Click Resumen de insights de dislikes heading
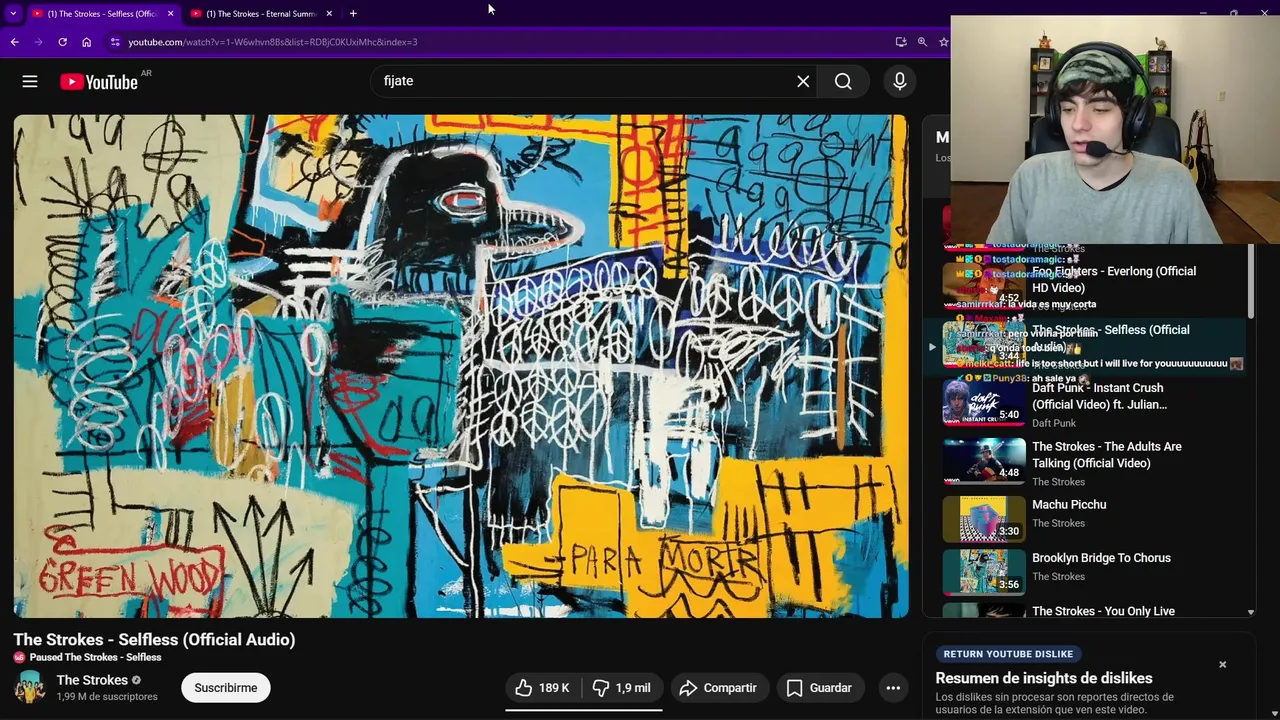This screenshot has height=720, width=1280. click(x=1044, y=678)
